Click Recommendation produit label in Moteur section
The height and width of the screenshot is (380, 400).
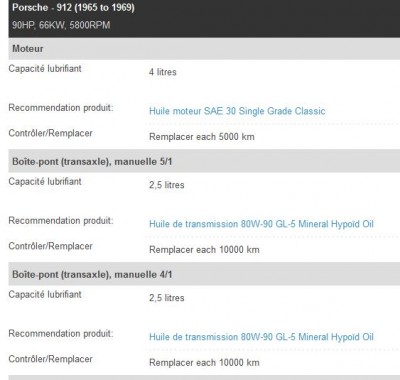click(61, 108)
